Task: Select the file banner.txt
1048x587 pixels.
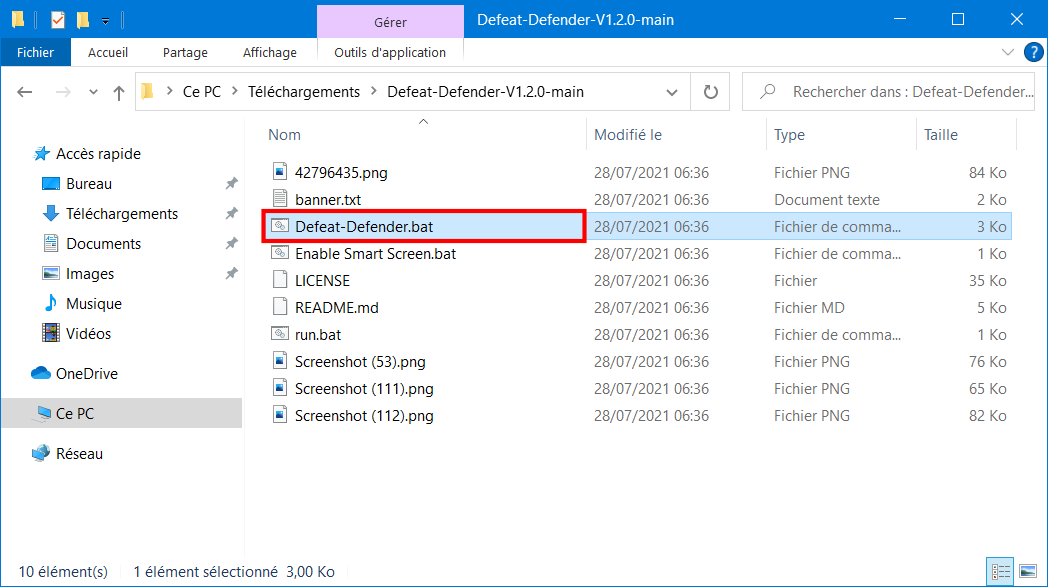Action: [328, 200]
